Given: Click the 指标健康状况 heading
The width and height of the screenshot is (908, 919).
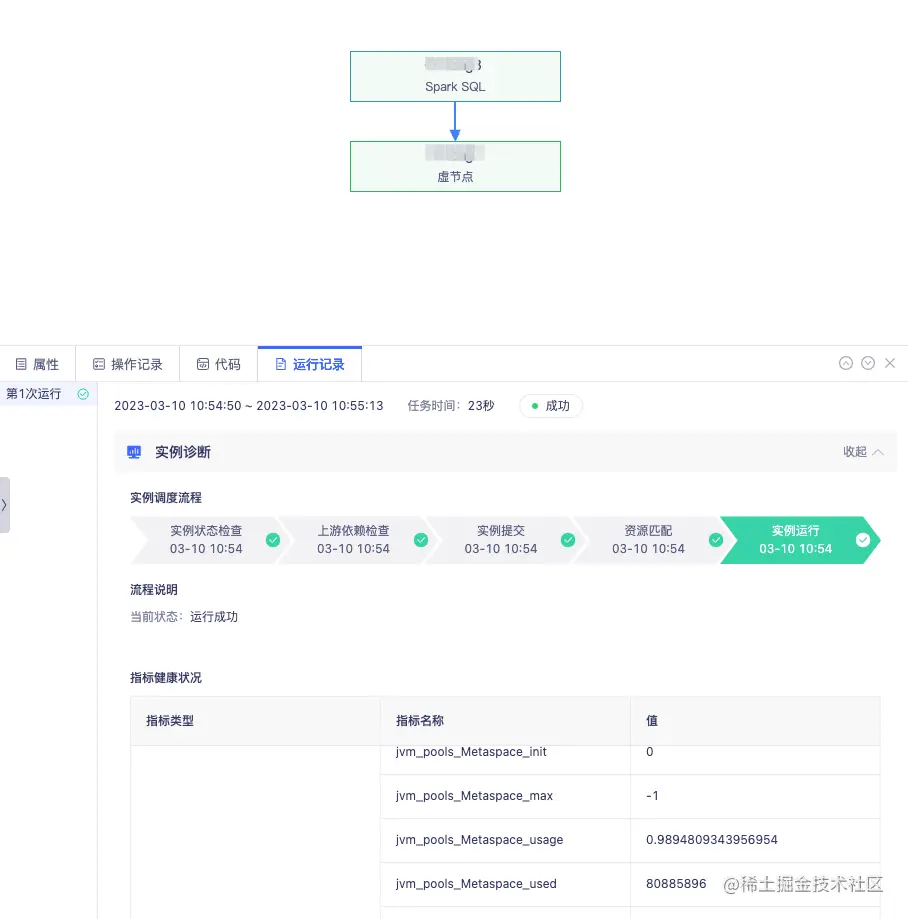Looking at the screenshot, I should [x=166, y=678].
